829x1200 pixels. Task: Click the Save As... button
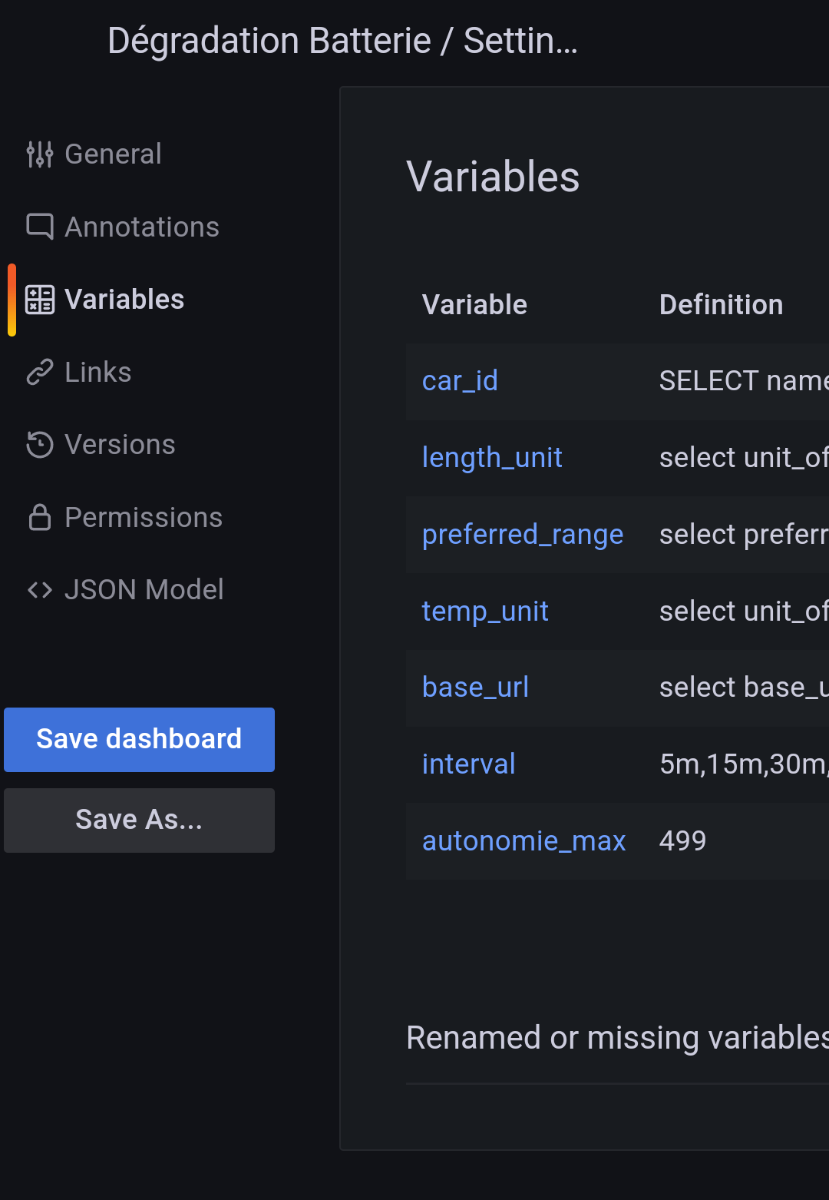point(139,820)
